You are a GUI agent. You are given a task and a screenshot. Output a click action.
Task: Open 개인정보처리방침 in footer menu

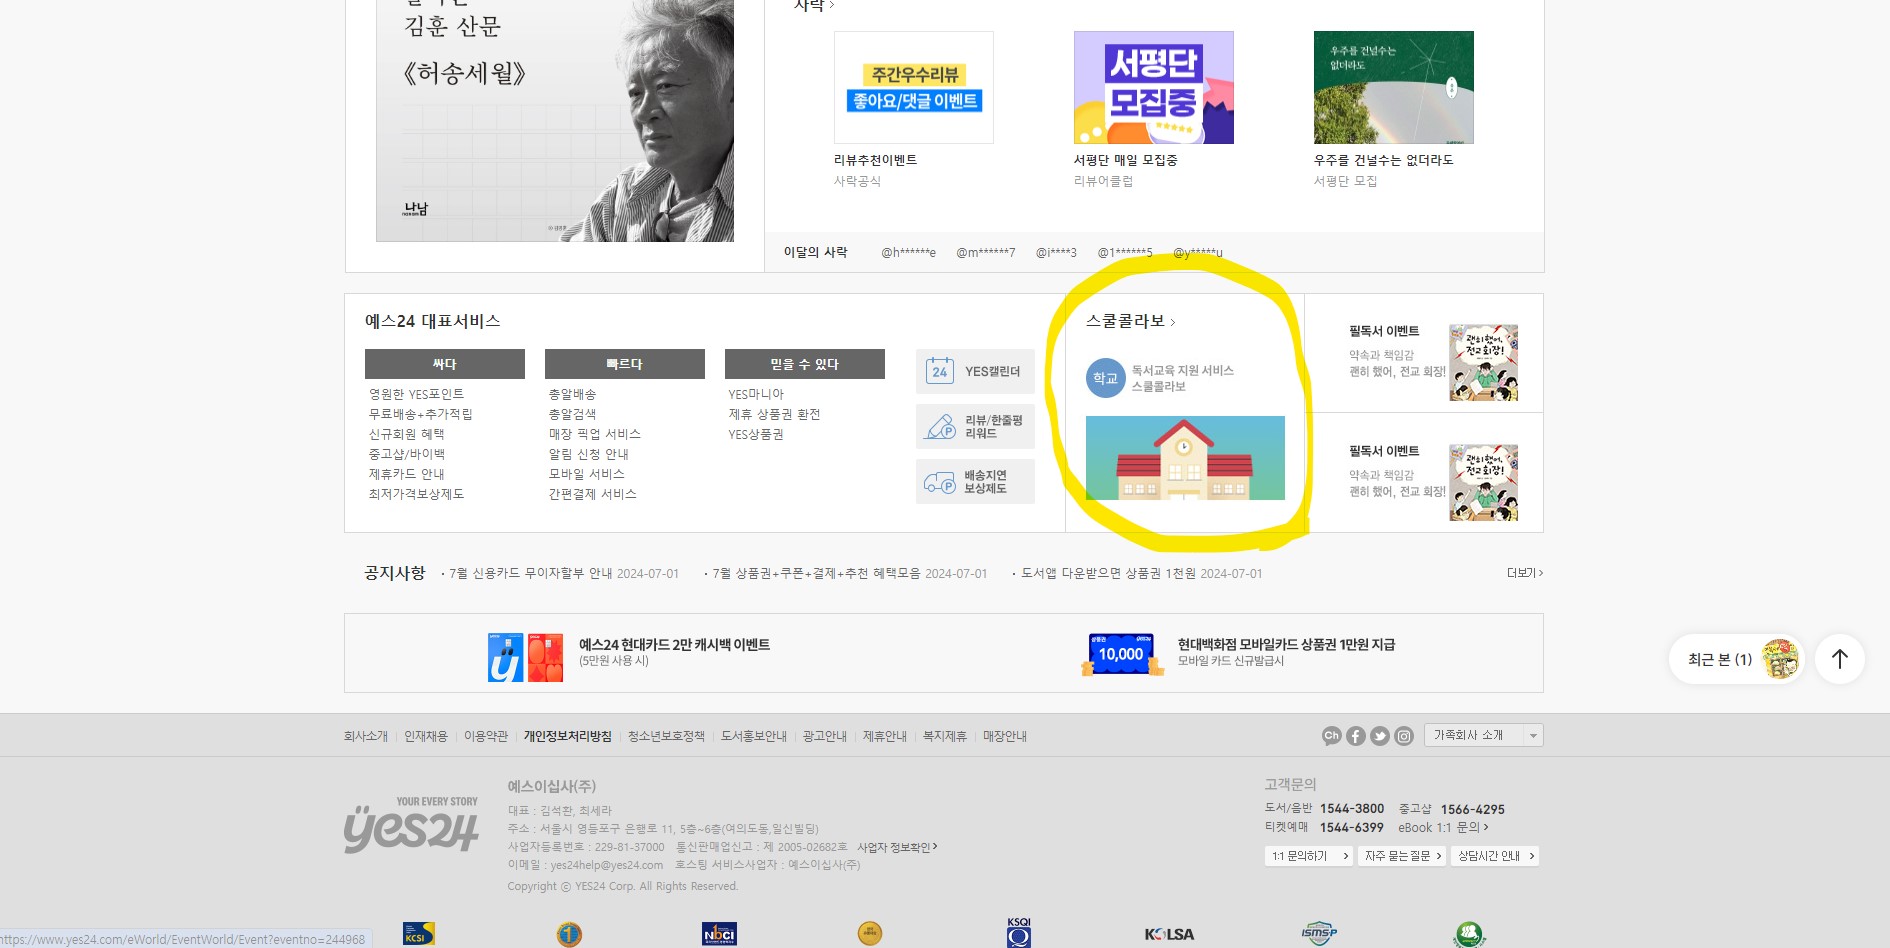click(x=568, y=736)
